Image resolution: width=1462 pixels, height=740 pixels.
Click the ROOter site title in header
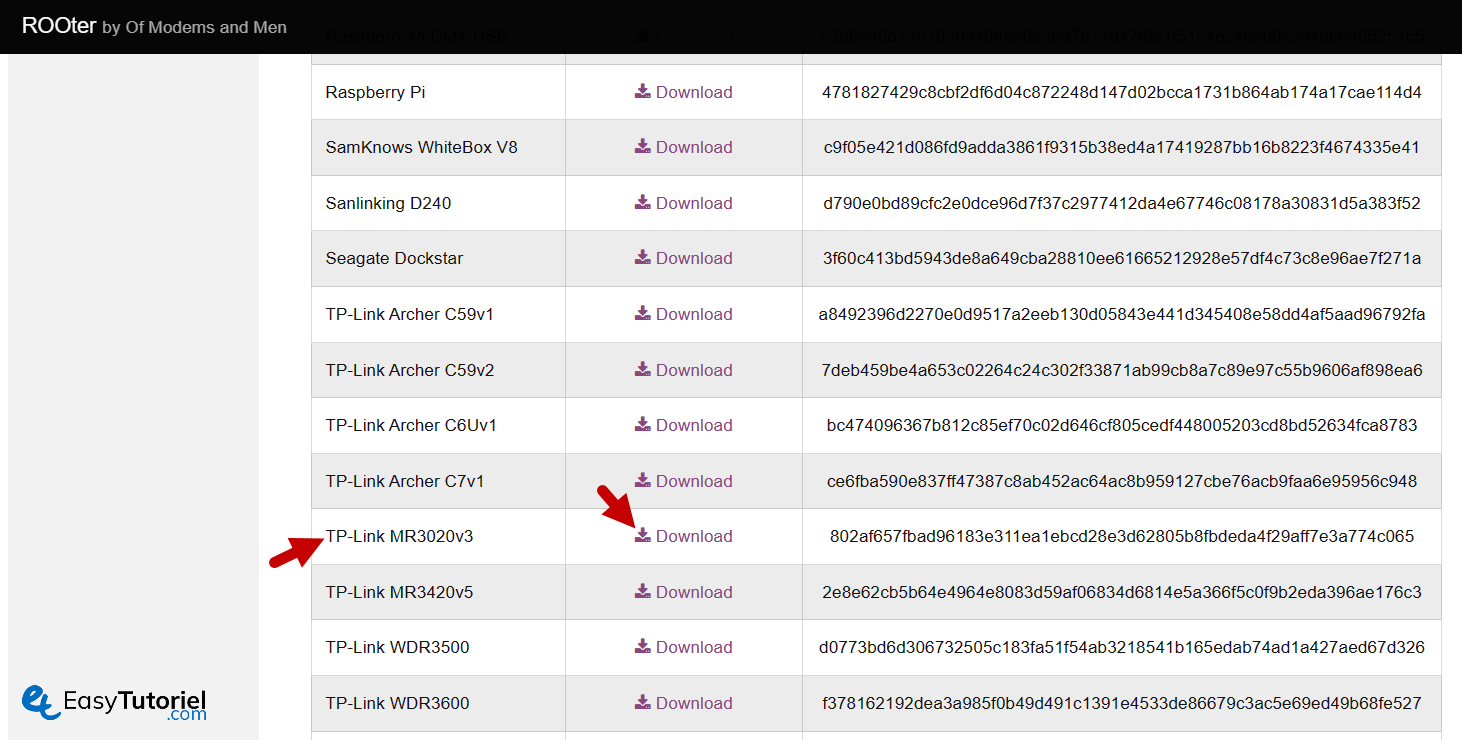click(x=59, y=26)
